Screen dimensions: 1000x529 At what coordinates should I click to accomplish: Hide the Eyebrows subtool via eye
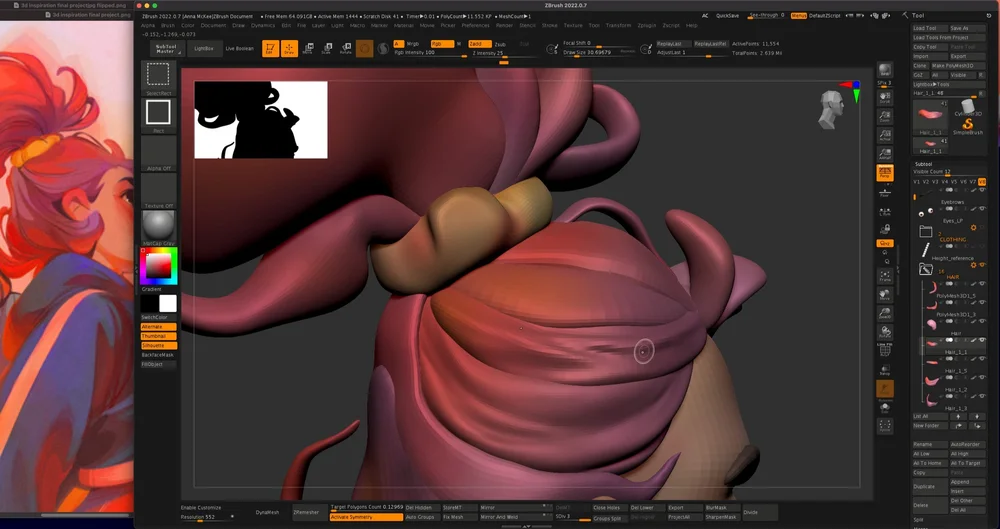[982, 190]
